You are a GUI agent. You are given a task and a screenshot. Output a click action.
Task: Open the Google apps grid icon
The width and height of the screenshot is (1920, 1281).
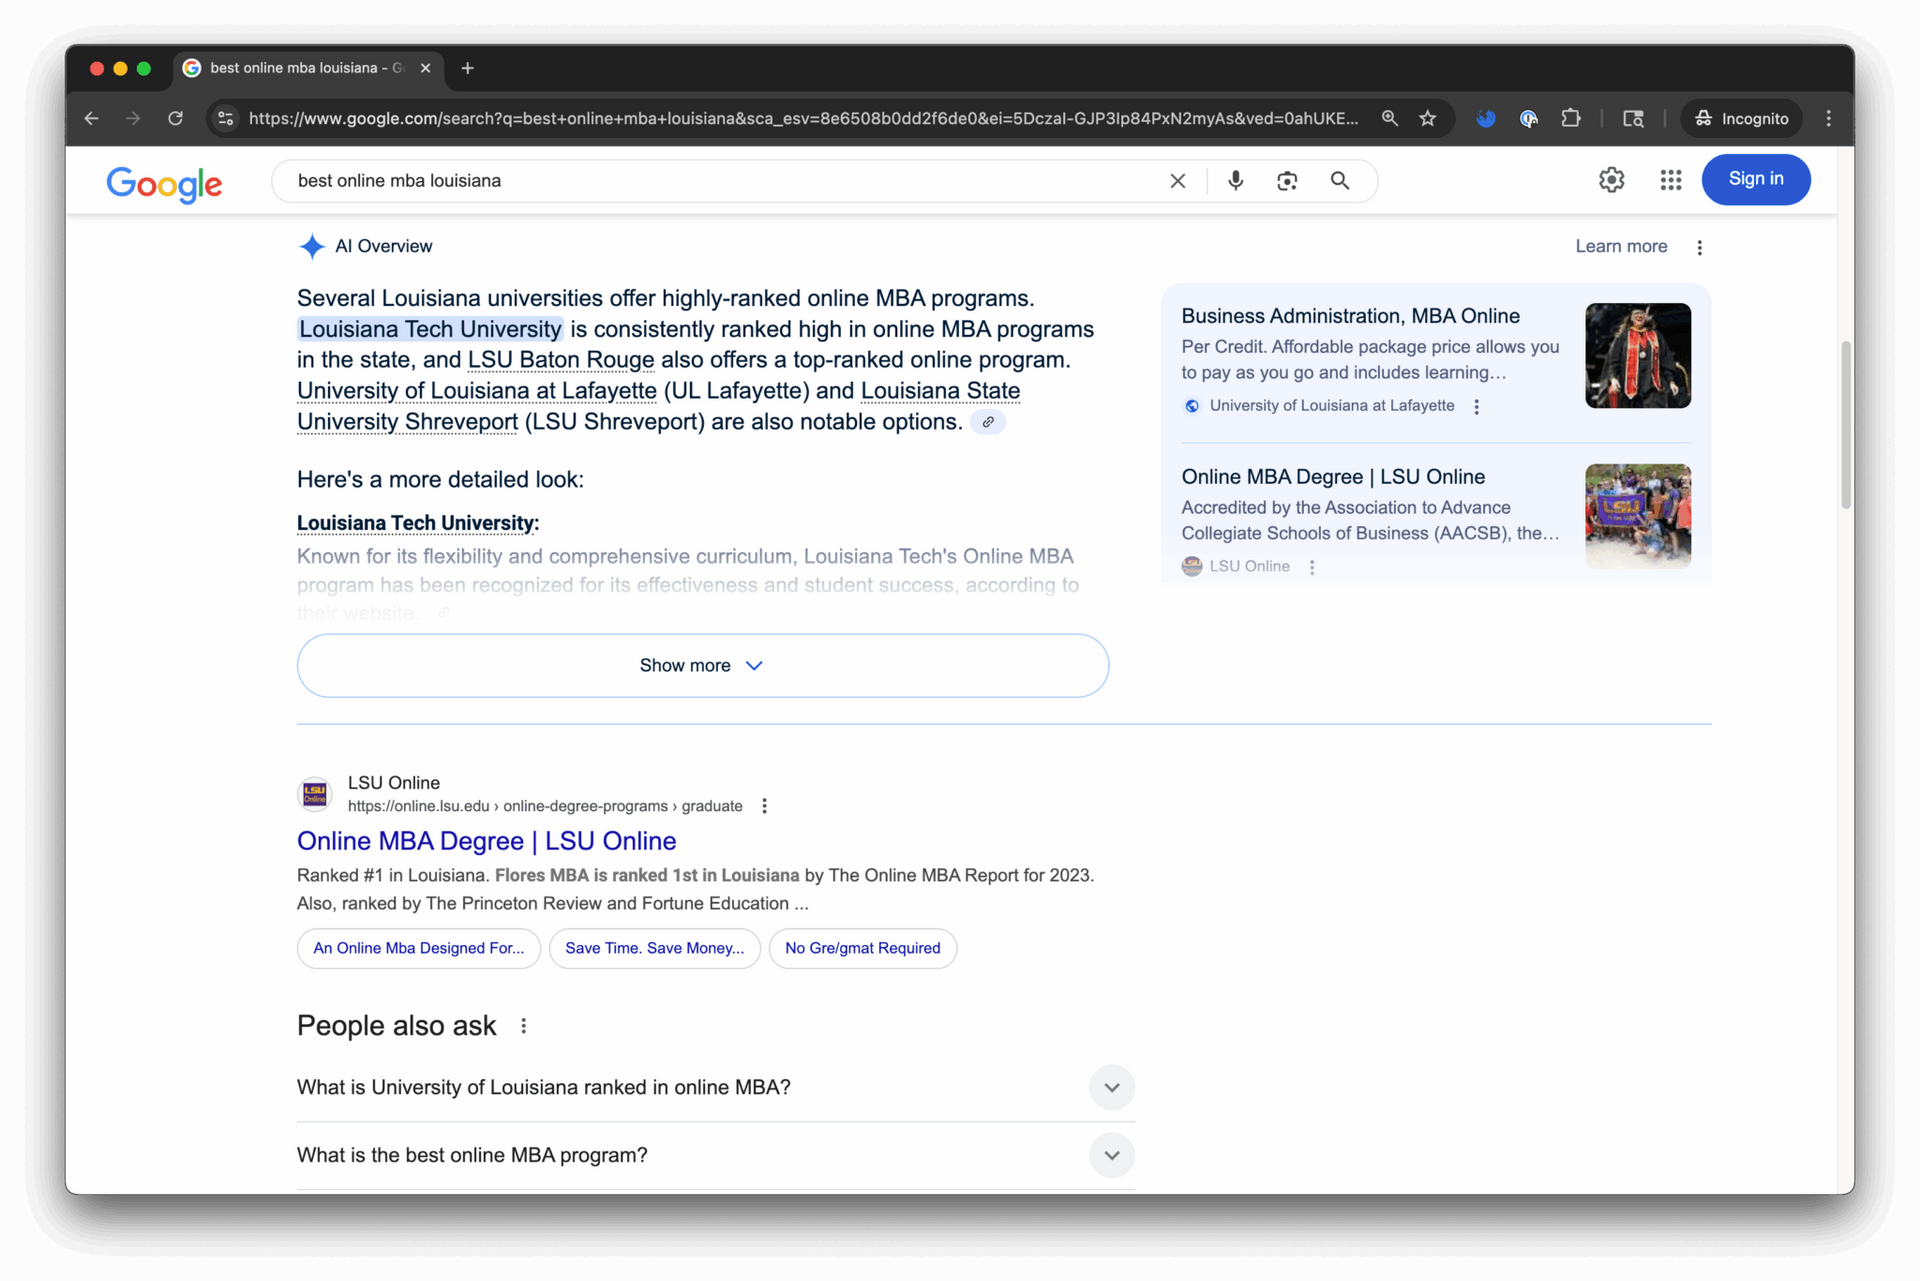click(x=1670, y=180)
